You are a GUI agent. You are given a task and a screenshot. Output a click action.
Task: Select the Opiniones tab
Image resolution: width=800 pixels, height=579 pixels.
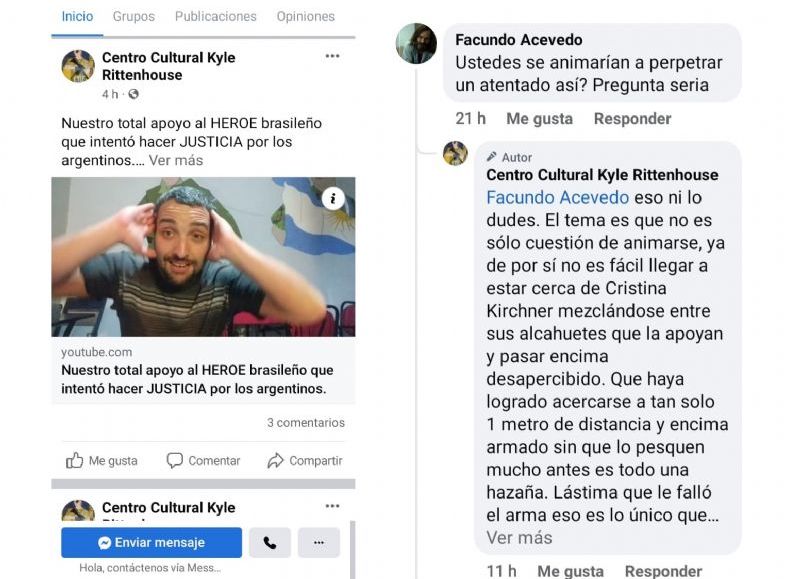306,16
